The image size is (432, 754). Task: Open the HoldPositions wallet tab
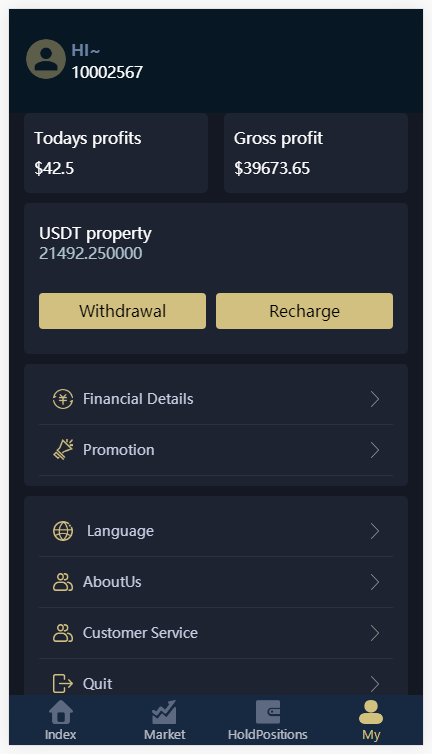267,720
